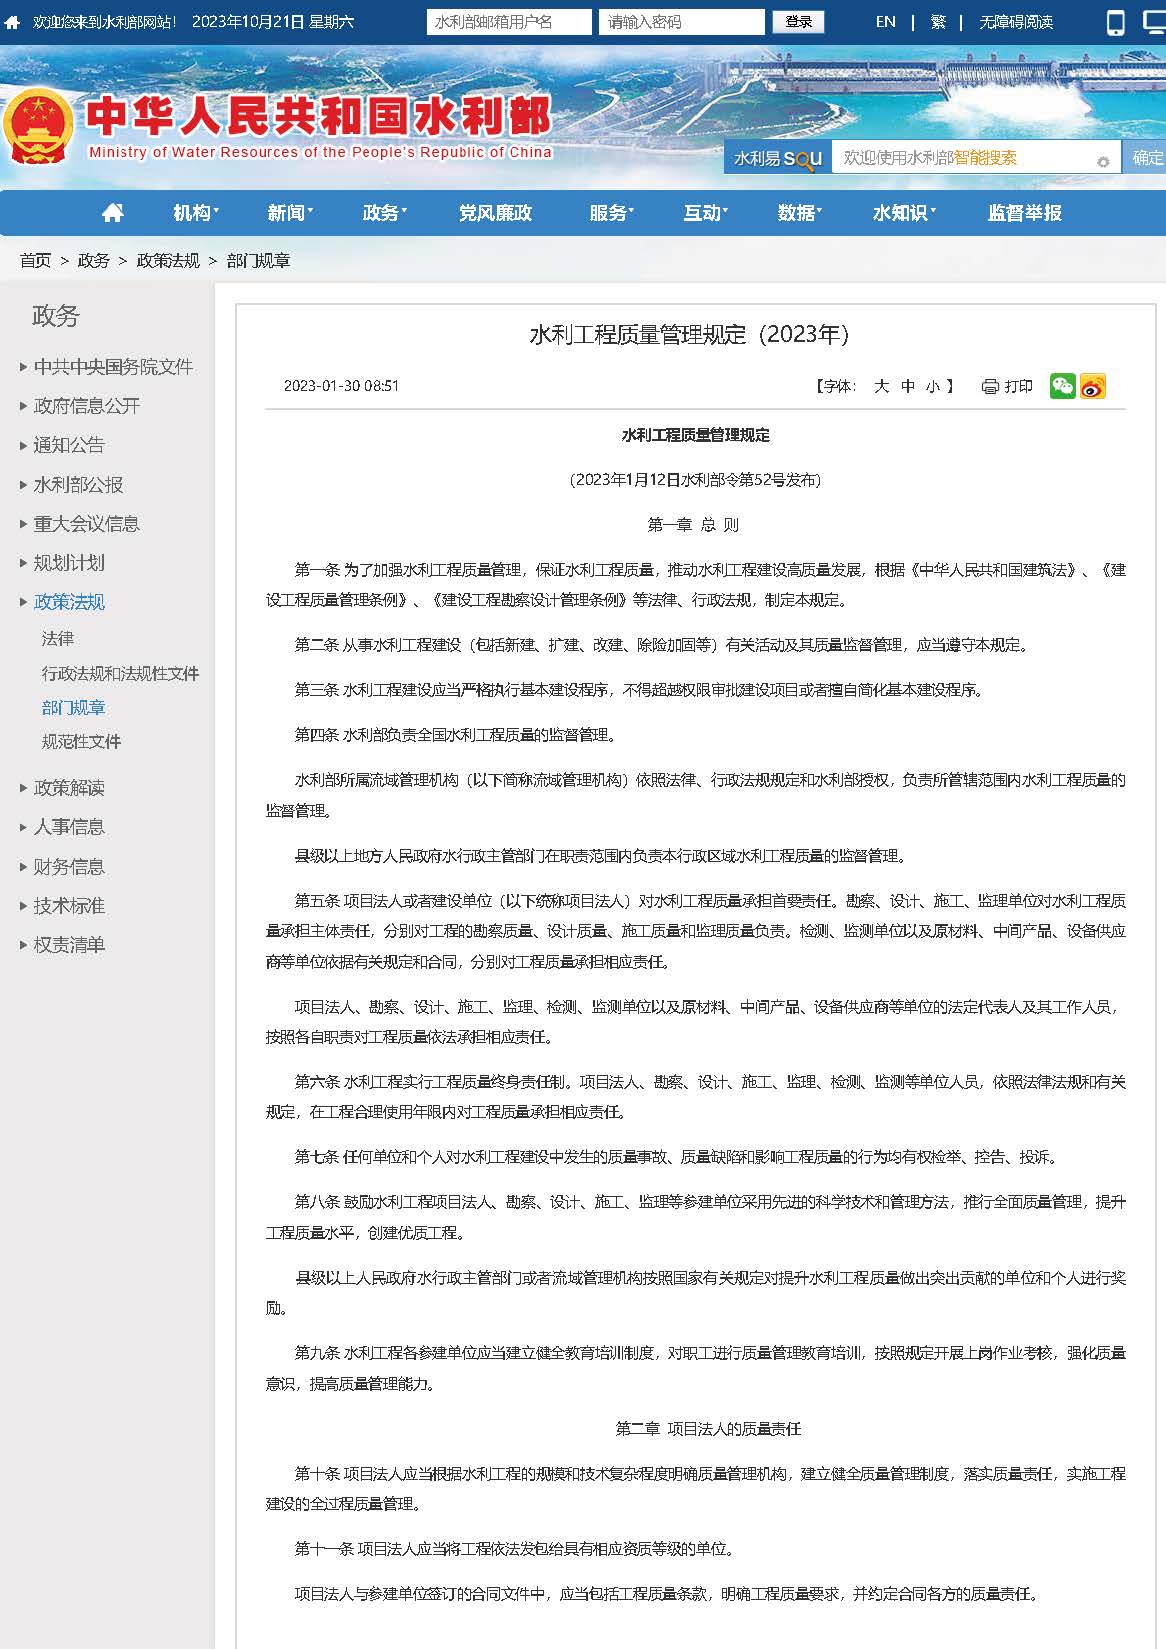Set article font size to 大 (large)
Screen dimensions: 1166x1649
coord(881,386)
